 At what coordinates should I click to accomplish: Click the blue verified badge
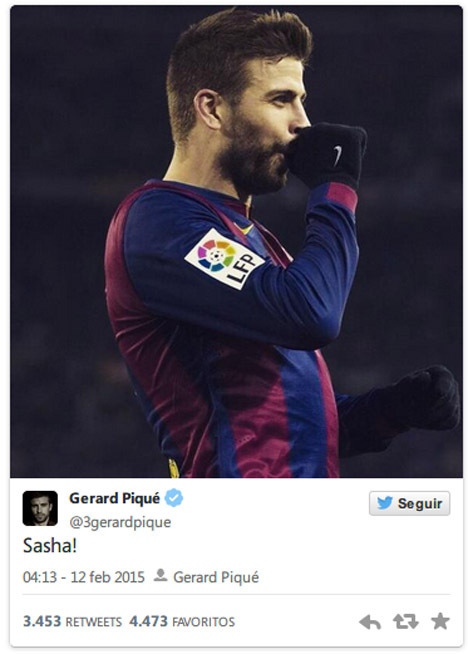click(x=174, y=498)
